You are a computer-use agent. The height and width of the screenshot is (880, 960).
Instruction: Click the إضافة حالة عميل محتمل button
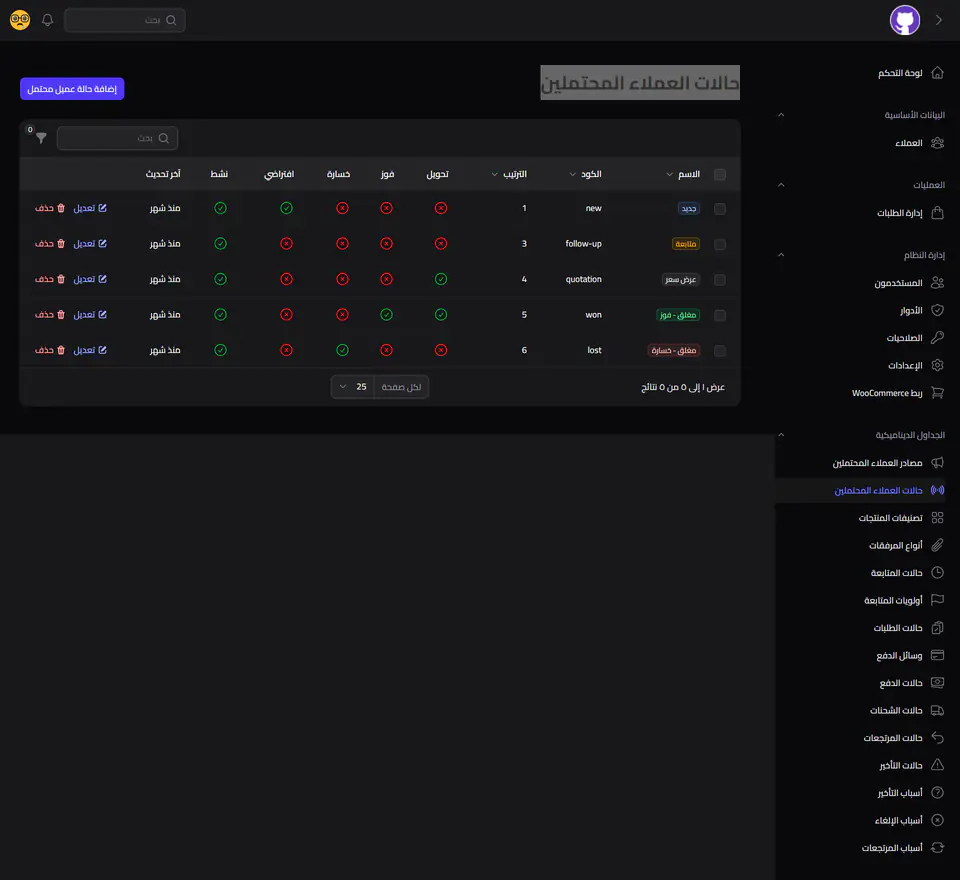point(72,89)
